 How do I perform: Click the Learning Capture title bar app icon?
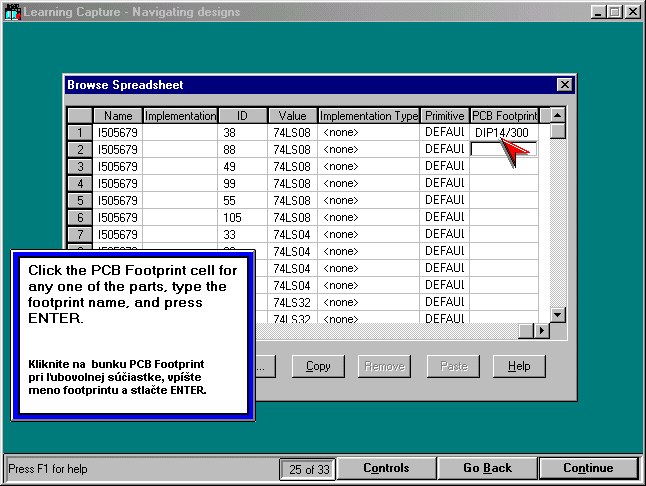tap(11, 11)
